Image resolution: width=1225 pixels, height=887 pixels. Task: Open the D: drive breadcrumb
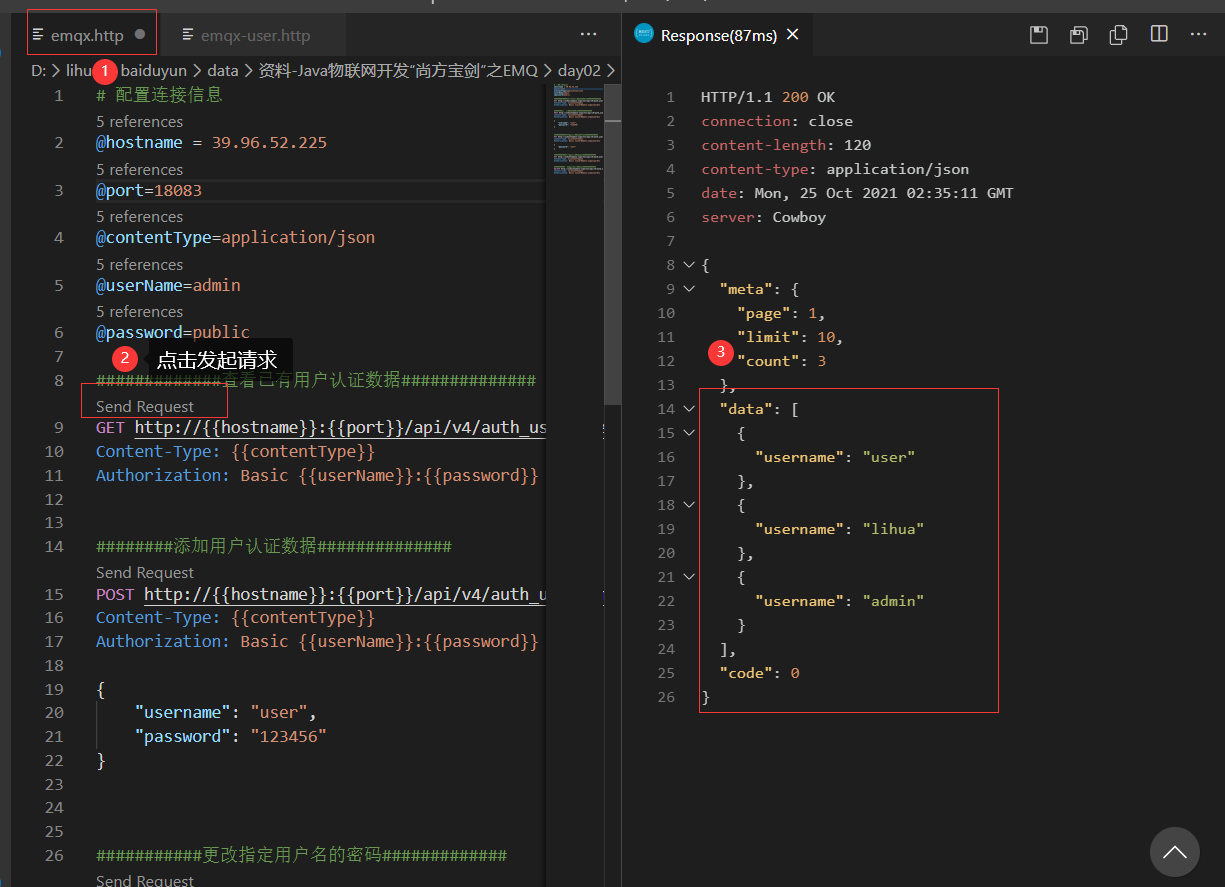(x=38, y=70)
